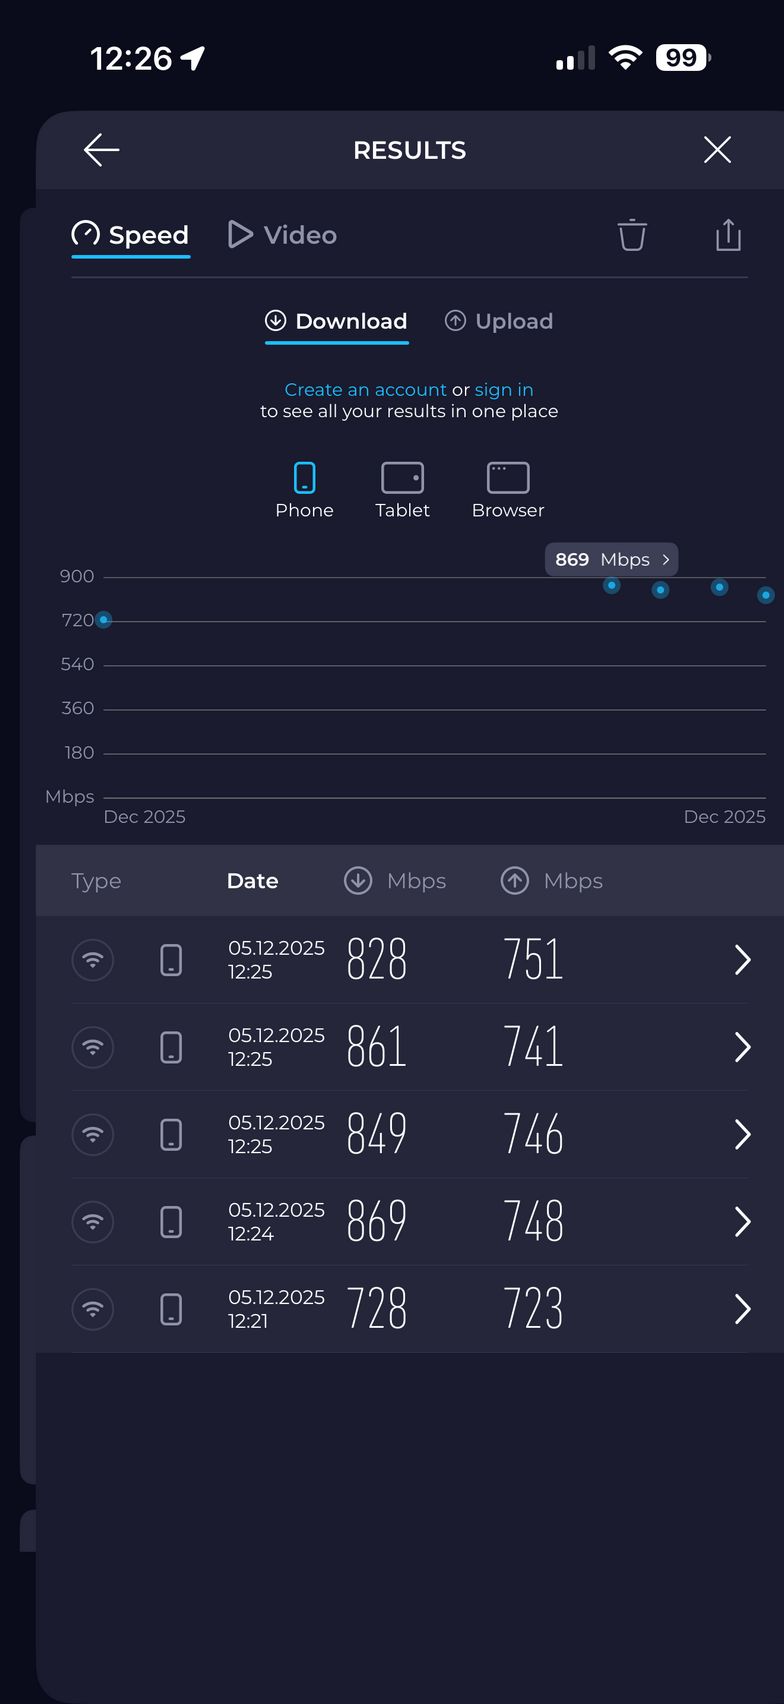
Task: Open the 869 Mbps graph tooltip
Action: (x=611, y=560)
